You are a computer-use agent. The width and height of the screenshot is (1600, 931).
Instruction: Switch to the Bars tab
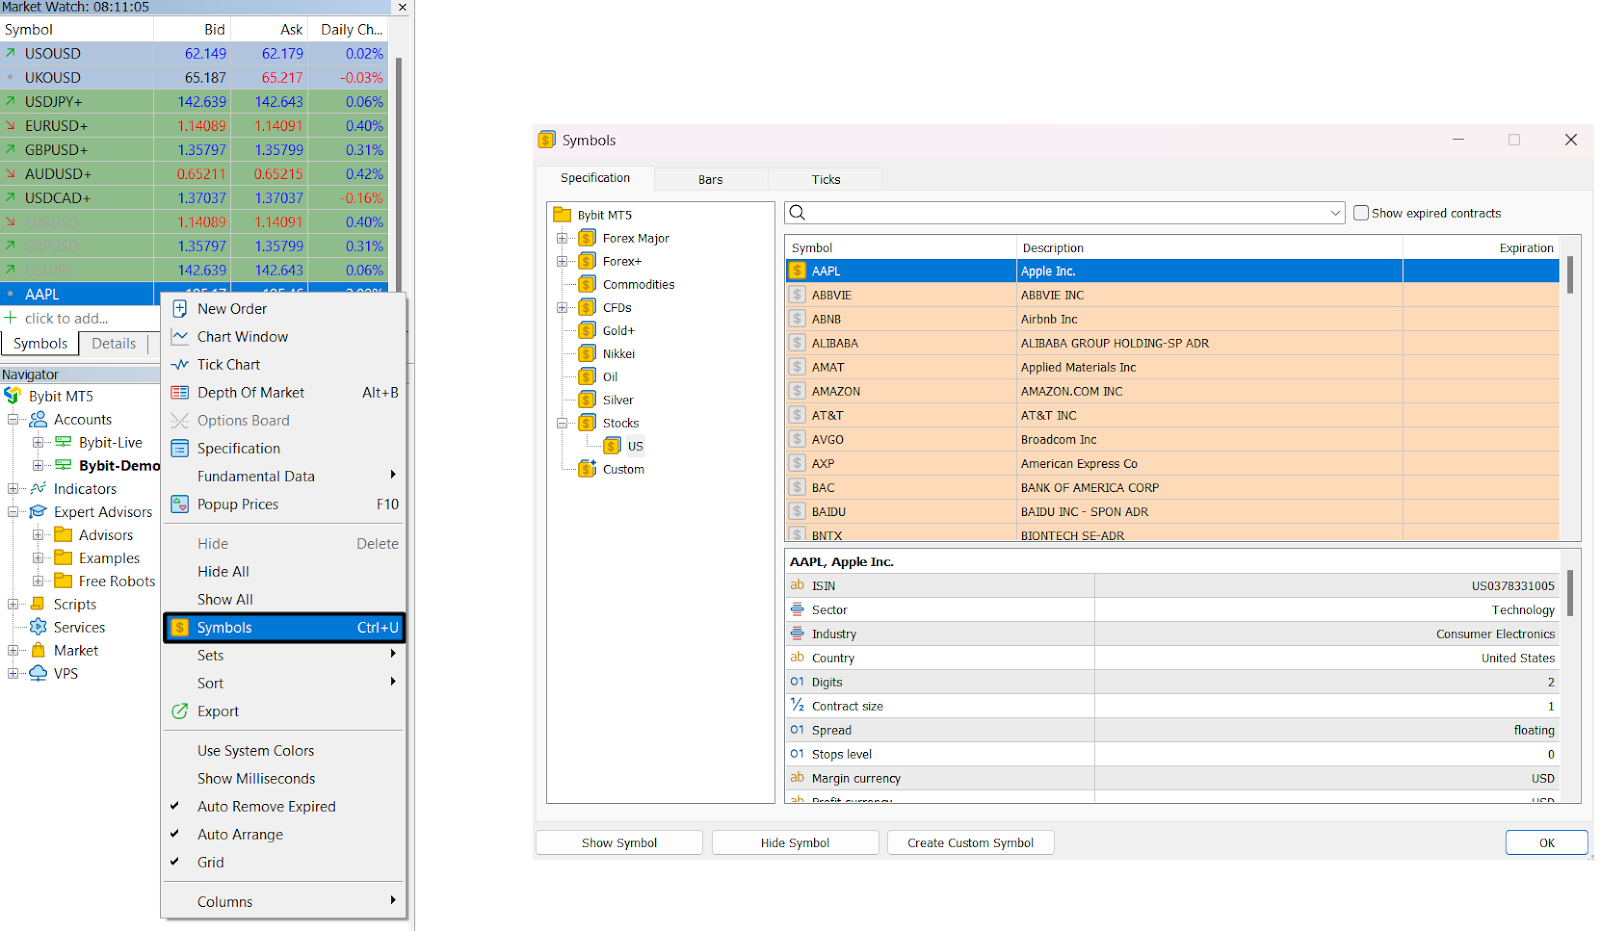[x=710, y=180]
